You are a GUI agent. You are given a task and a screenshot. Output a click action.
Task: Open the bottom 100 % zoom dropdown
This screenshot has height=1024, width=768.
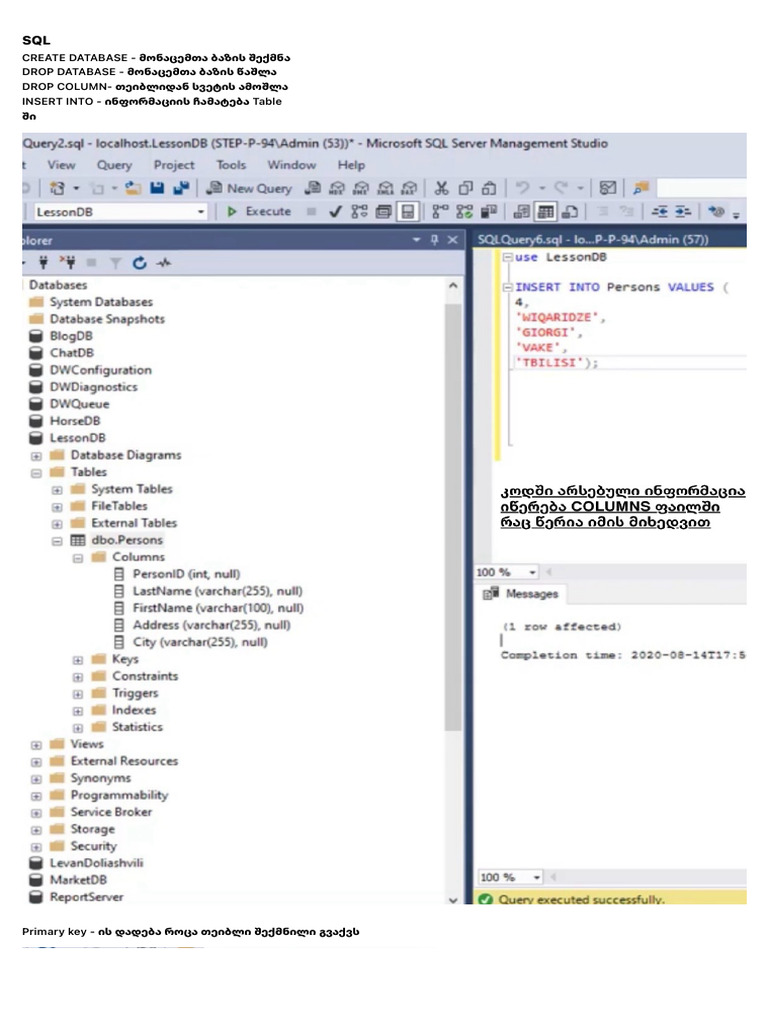[537, 878]
